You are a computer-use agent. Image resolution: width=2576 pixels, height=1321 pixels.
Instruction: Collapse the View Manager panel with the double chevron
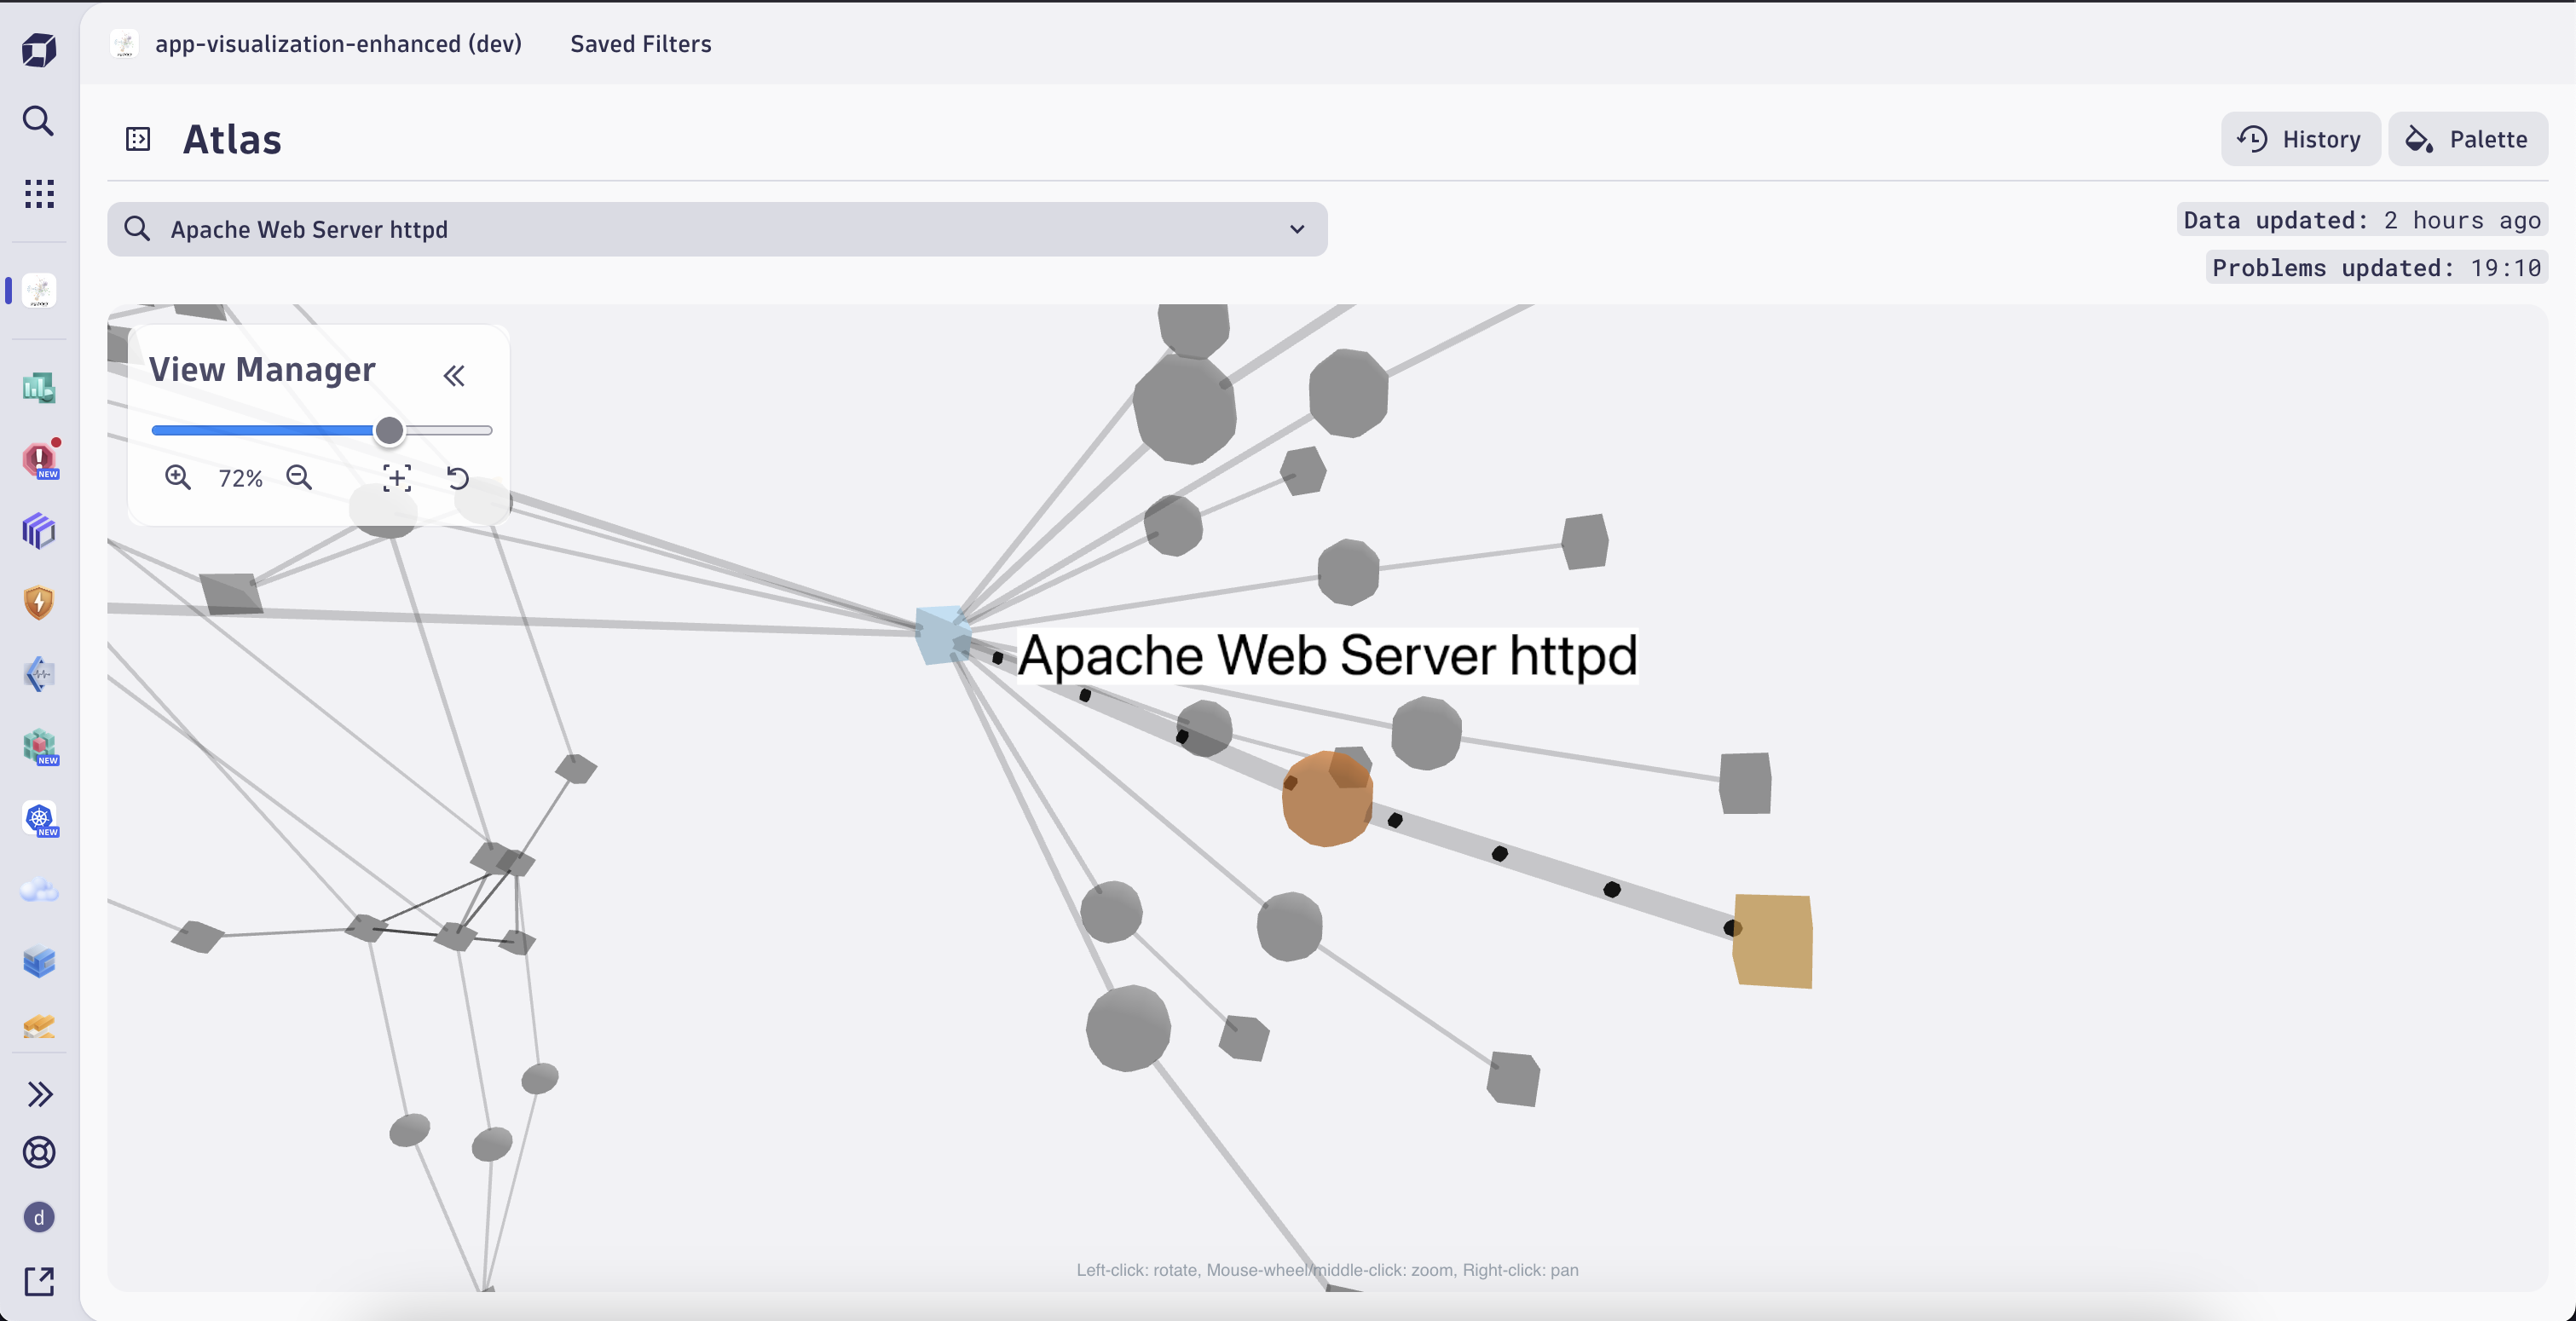(x=454, y=376)
